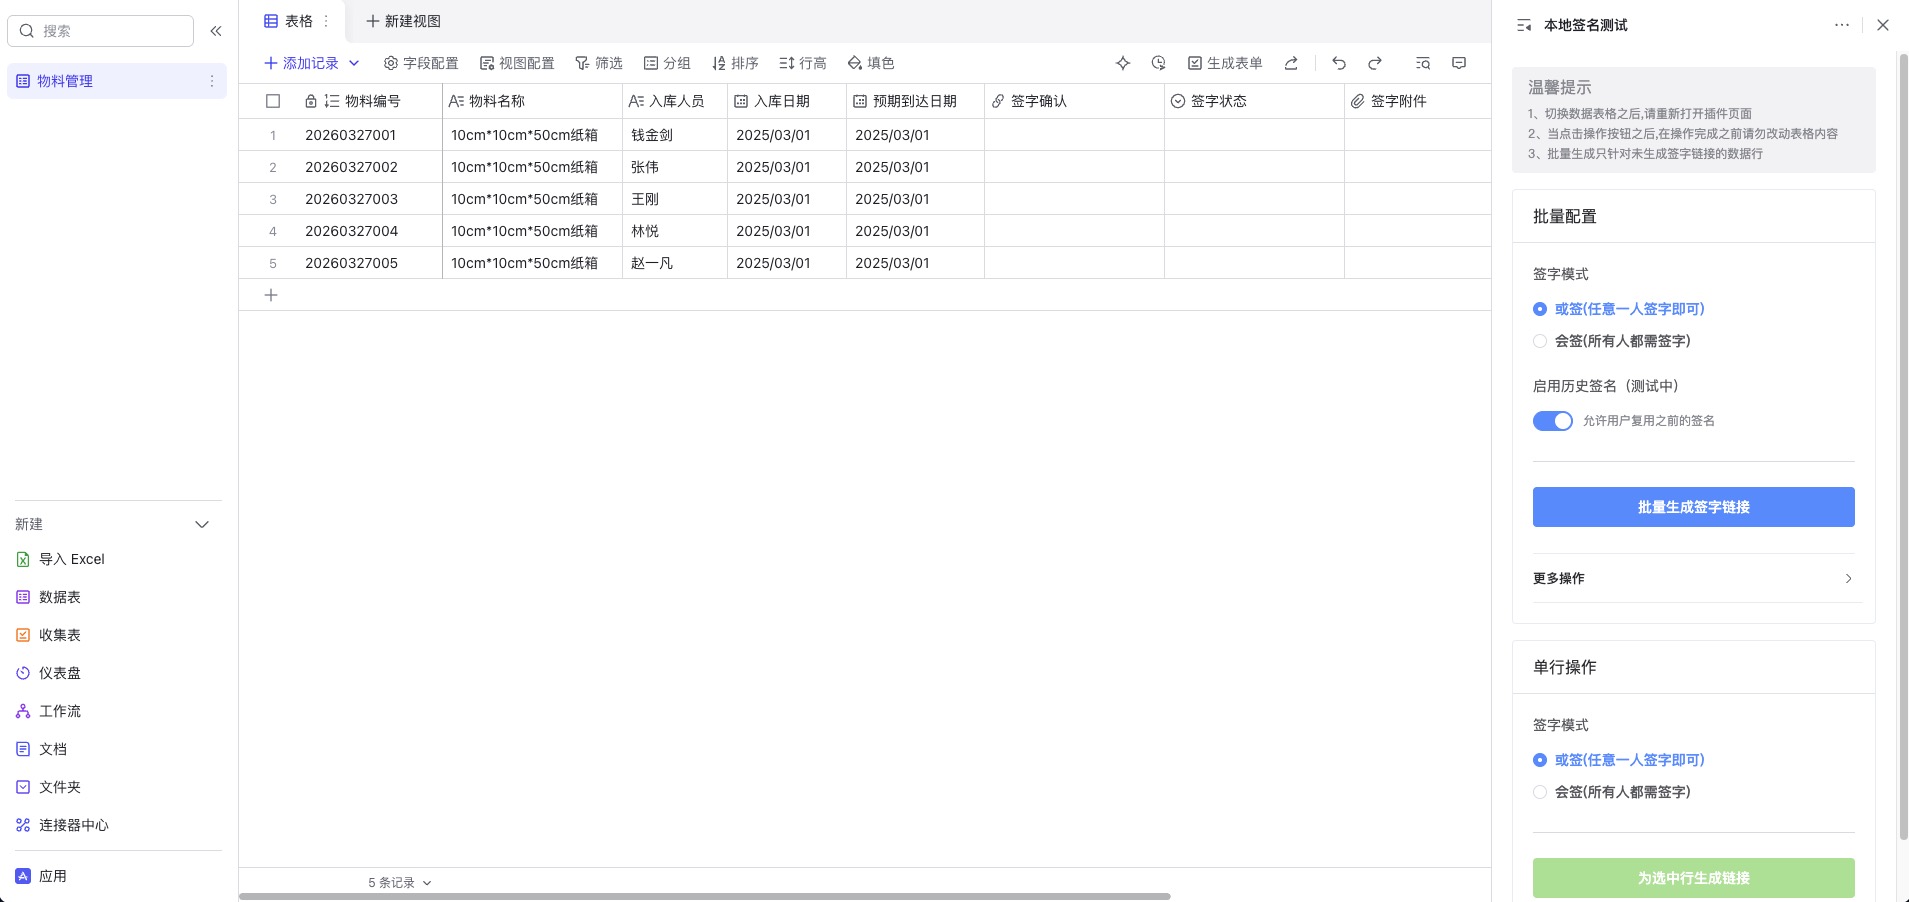Click the share icon in toolbar
The image size is (1909, 902).
tap(1291, 63)
